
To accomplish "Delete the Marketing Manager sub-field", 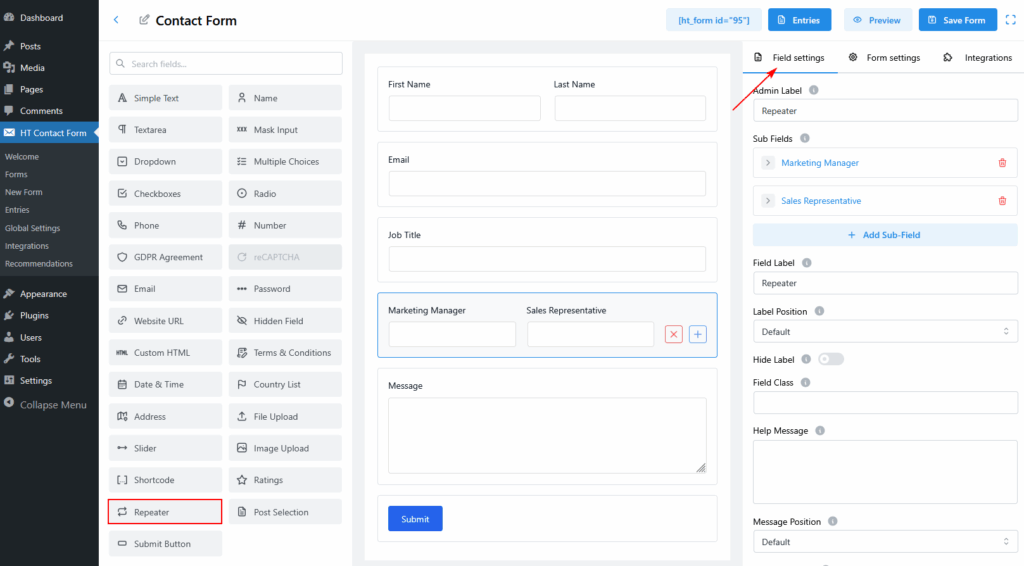I will (1002, 163).
